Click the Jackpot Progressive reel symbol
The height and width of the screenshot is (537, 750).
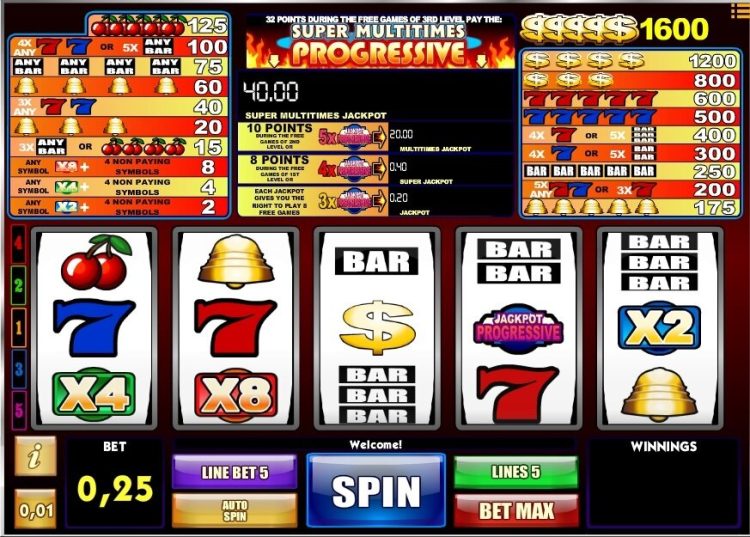coord(518,328)
